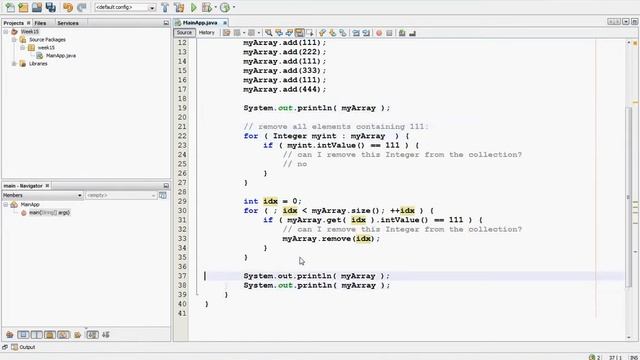This screenshot has width=640, height=360.
Task: Select main(String[] args) in Navigator
Action: coord(49,213)
